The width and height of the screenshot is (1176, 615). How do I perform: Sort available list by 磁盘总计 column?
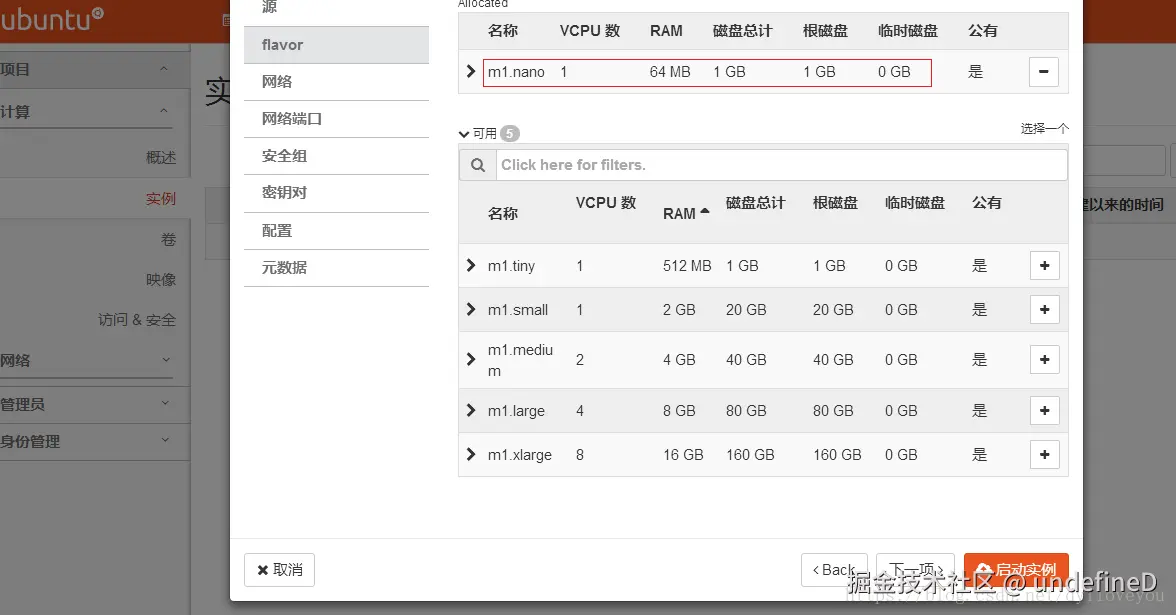(x=755, y=203)
